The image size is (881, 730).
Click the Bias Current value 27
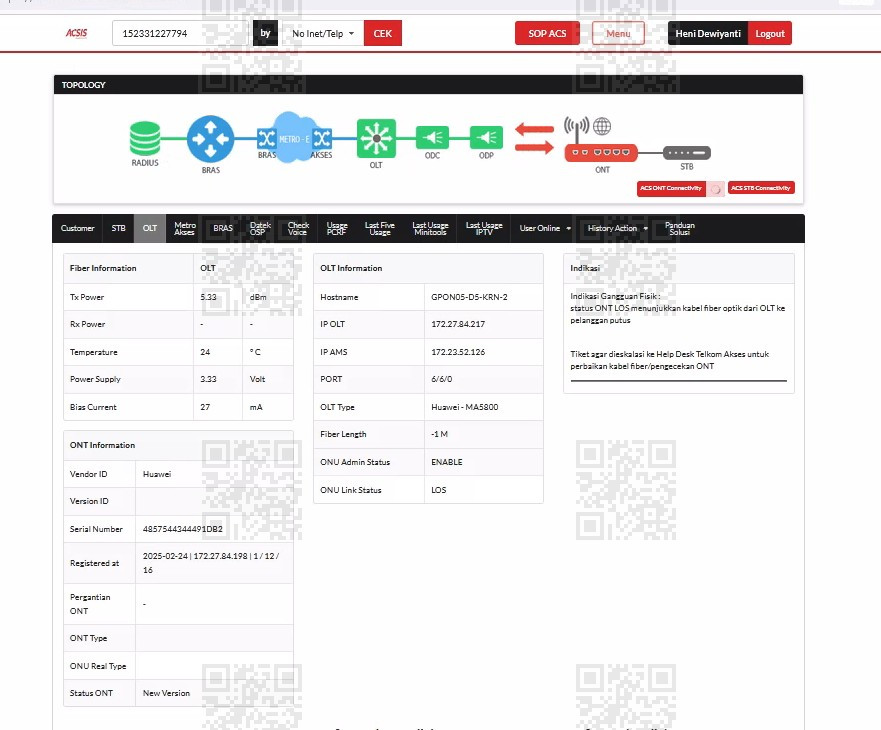click(x=205, y=407)
